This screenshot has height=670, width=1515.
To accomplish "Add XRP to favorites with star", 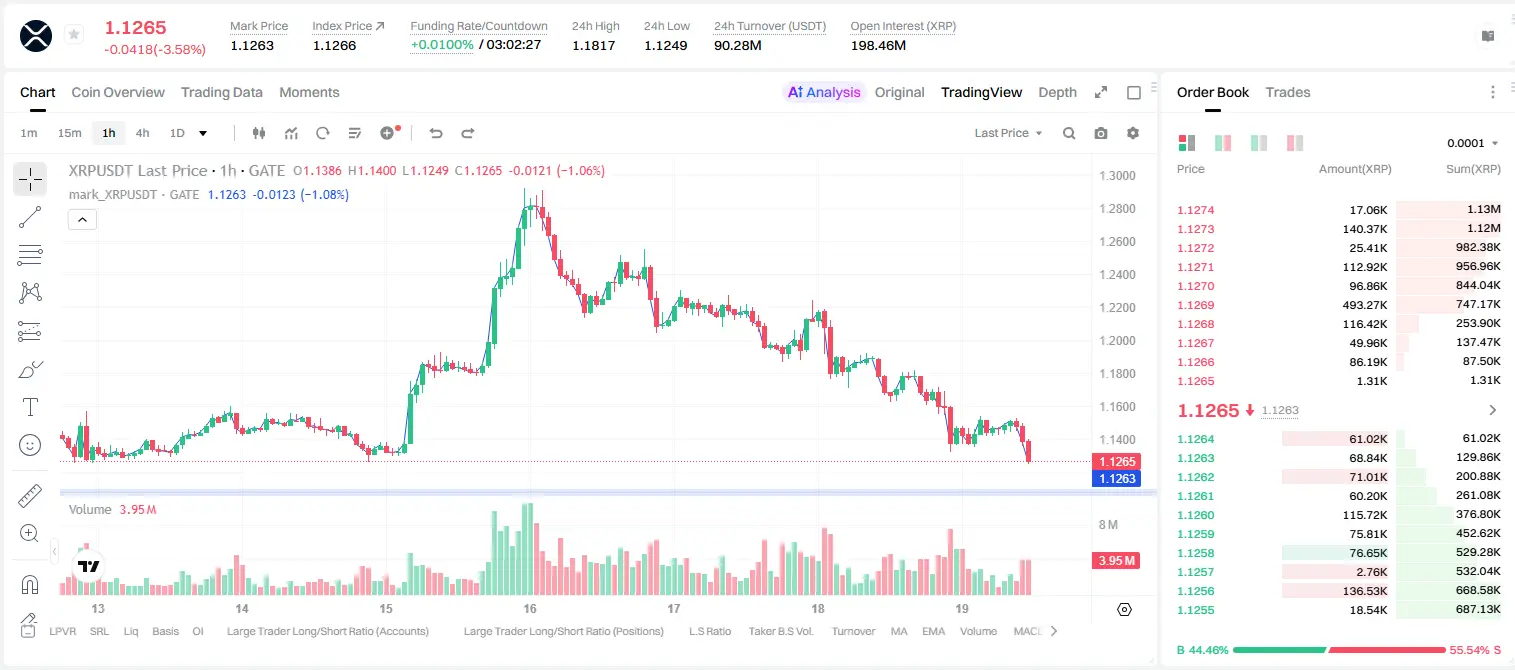I will (74, 35).
